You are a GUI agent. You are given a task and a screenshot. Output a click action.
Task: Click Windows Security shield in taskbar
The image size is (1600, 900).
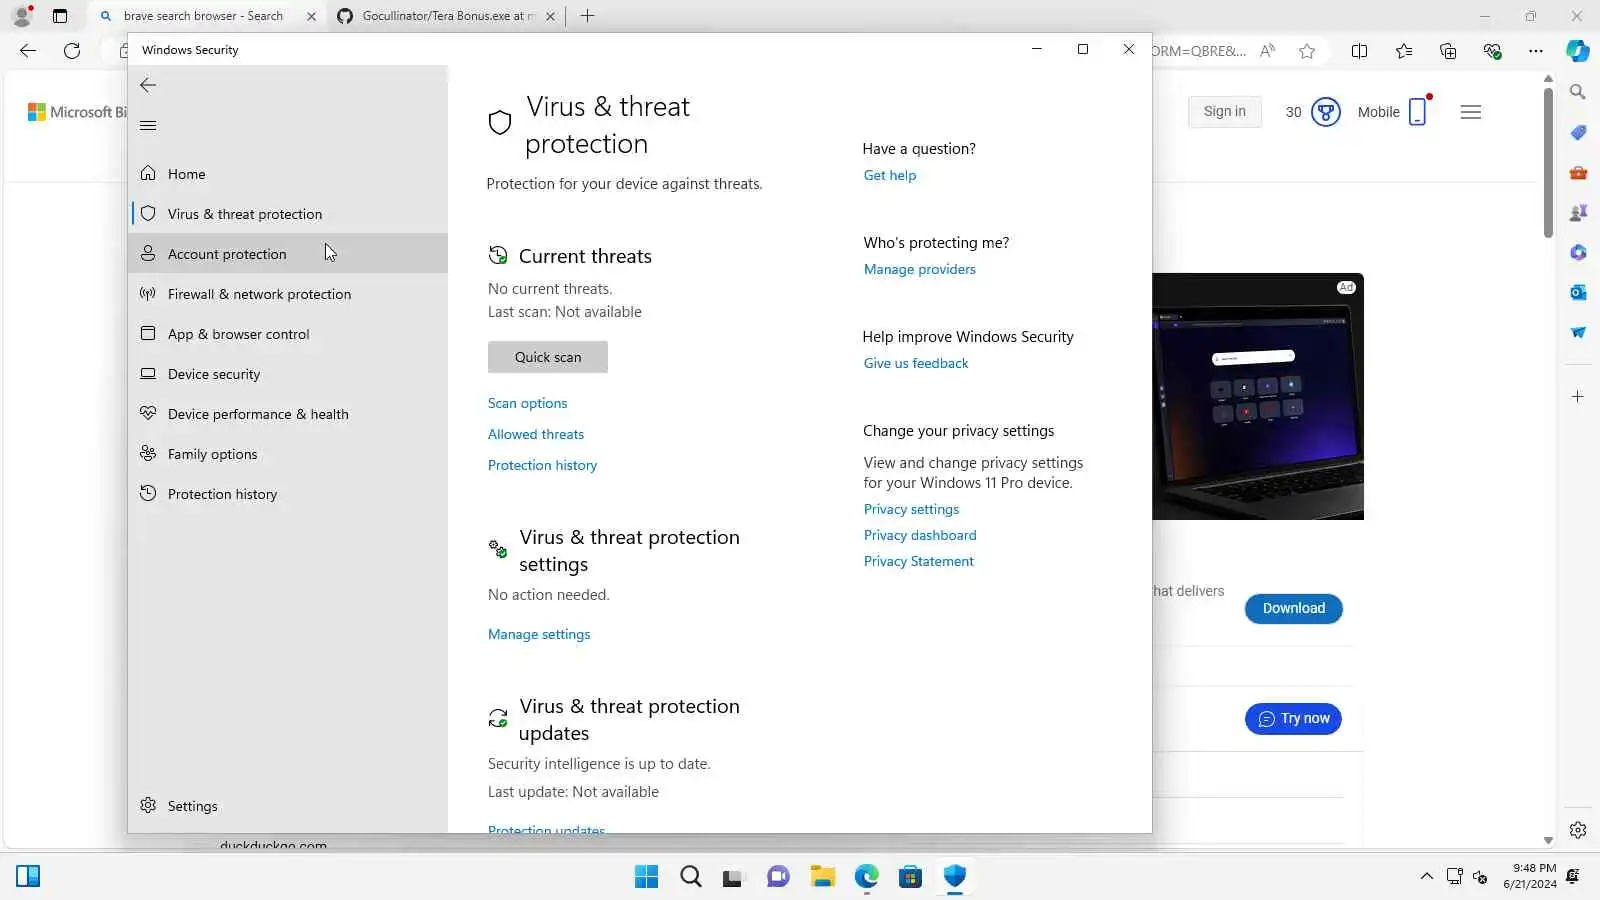click(x=955, y=877)
